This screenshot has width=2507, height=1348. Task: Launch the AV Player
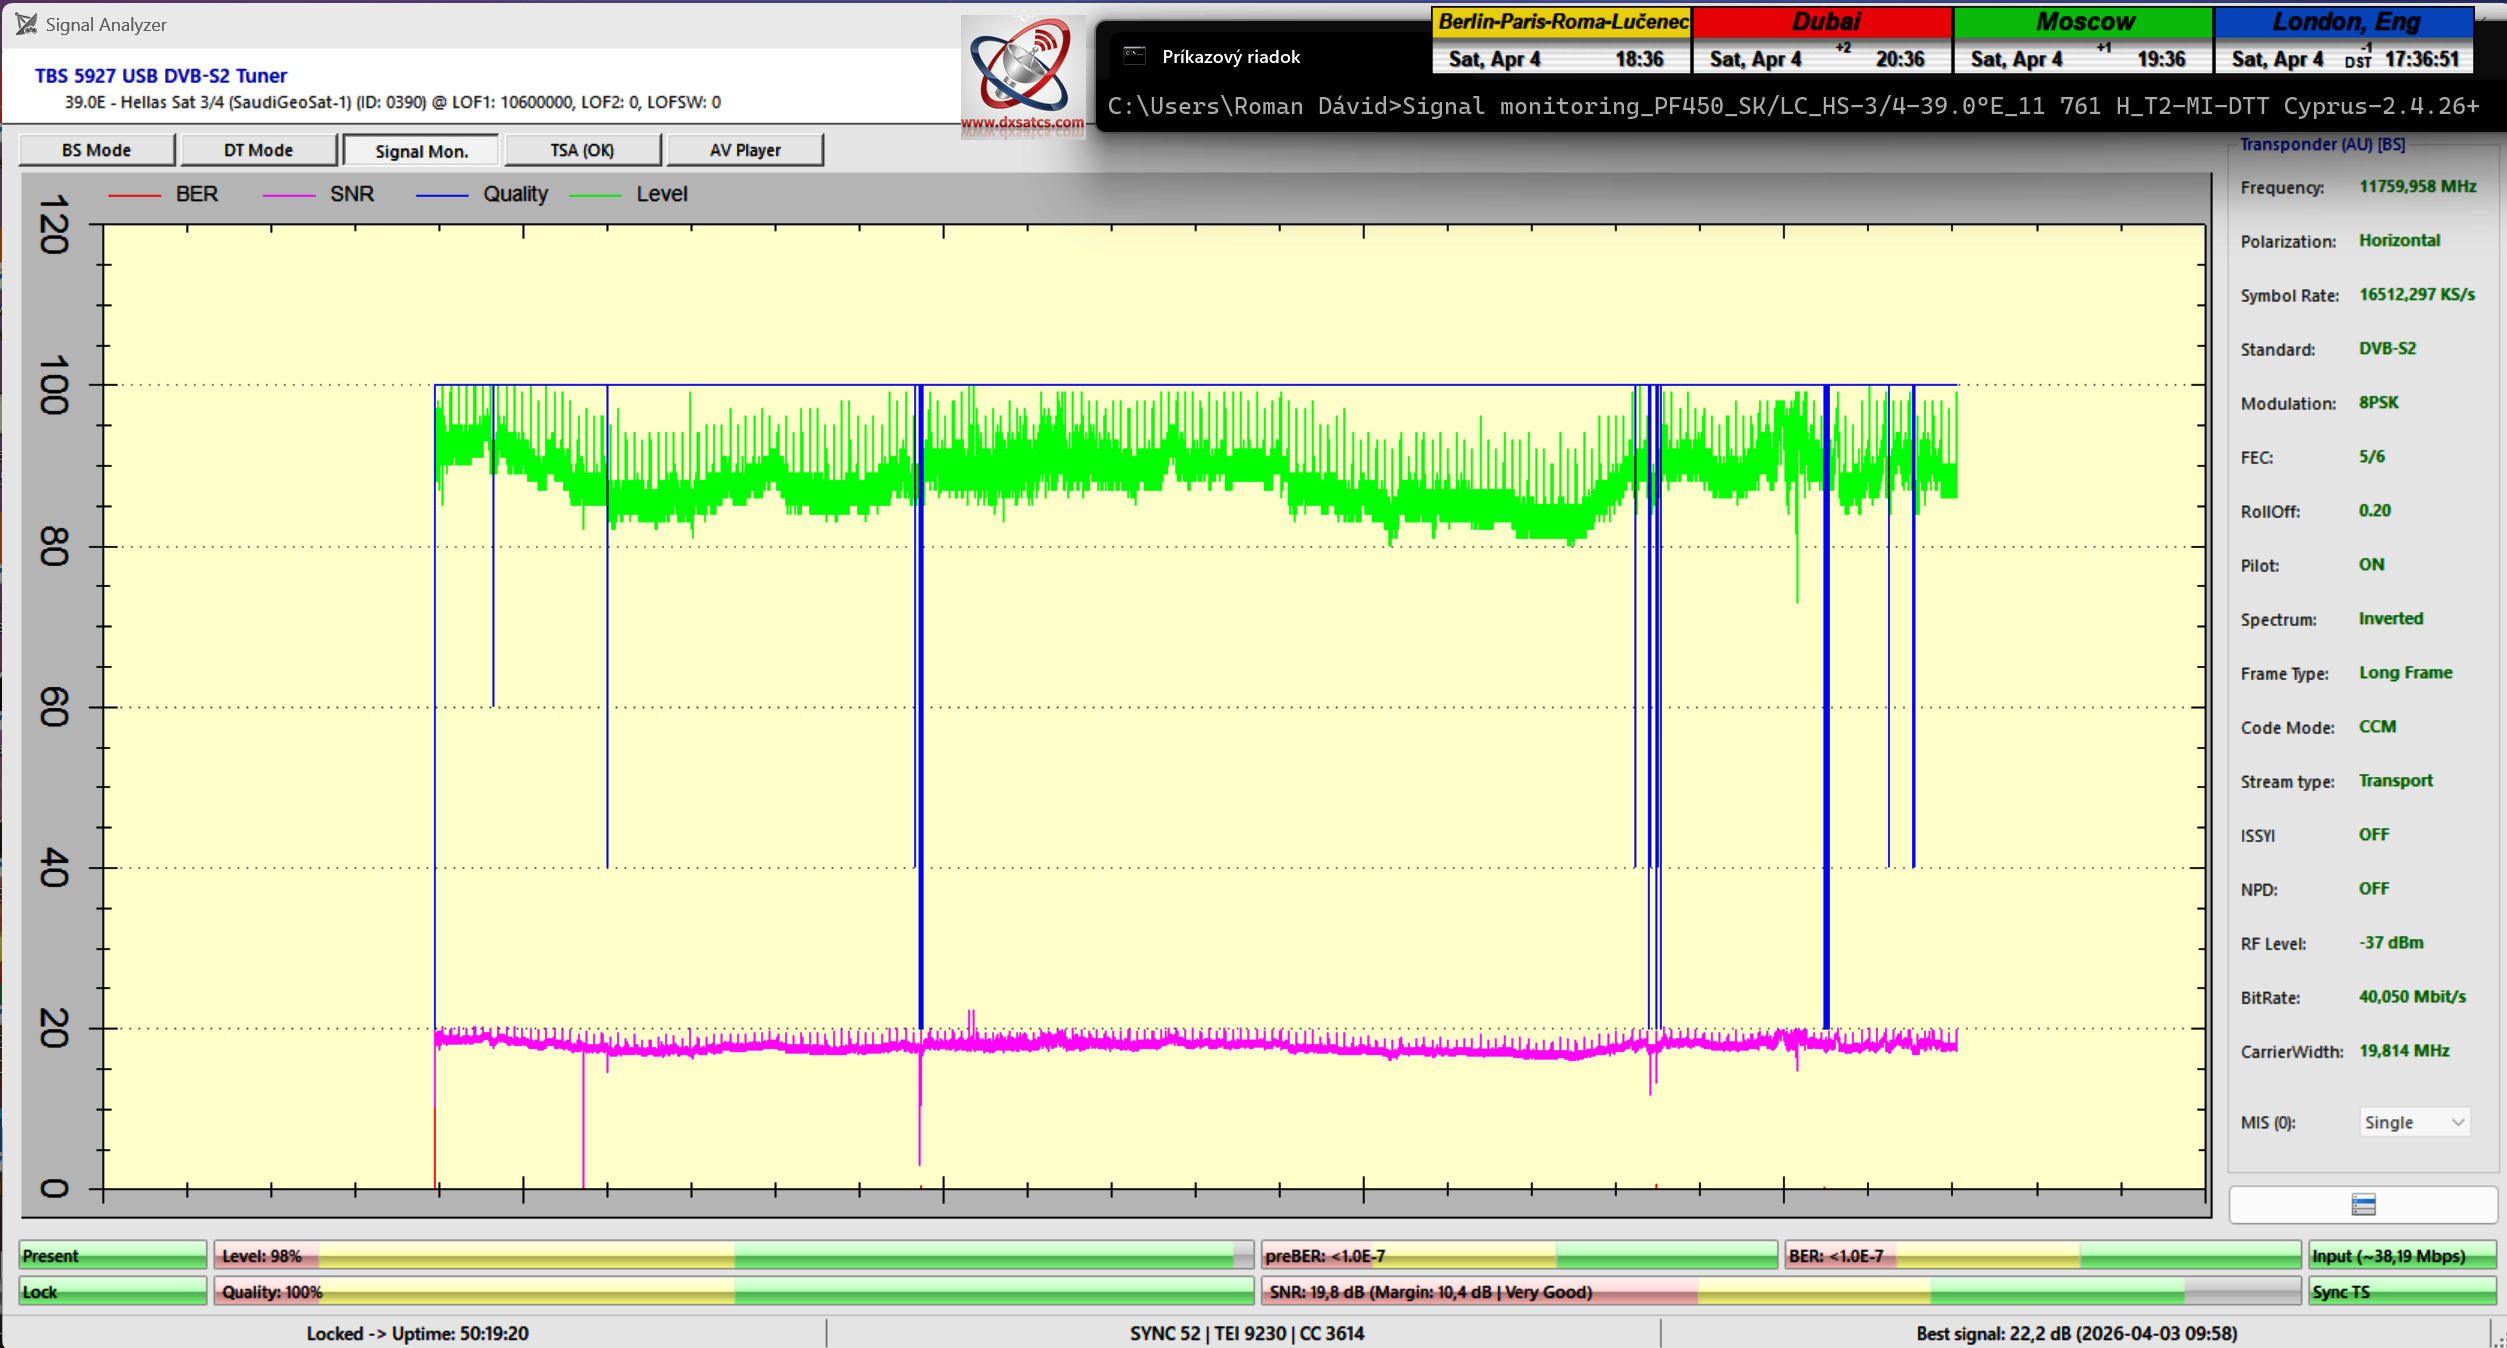[x=744, y=150]
